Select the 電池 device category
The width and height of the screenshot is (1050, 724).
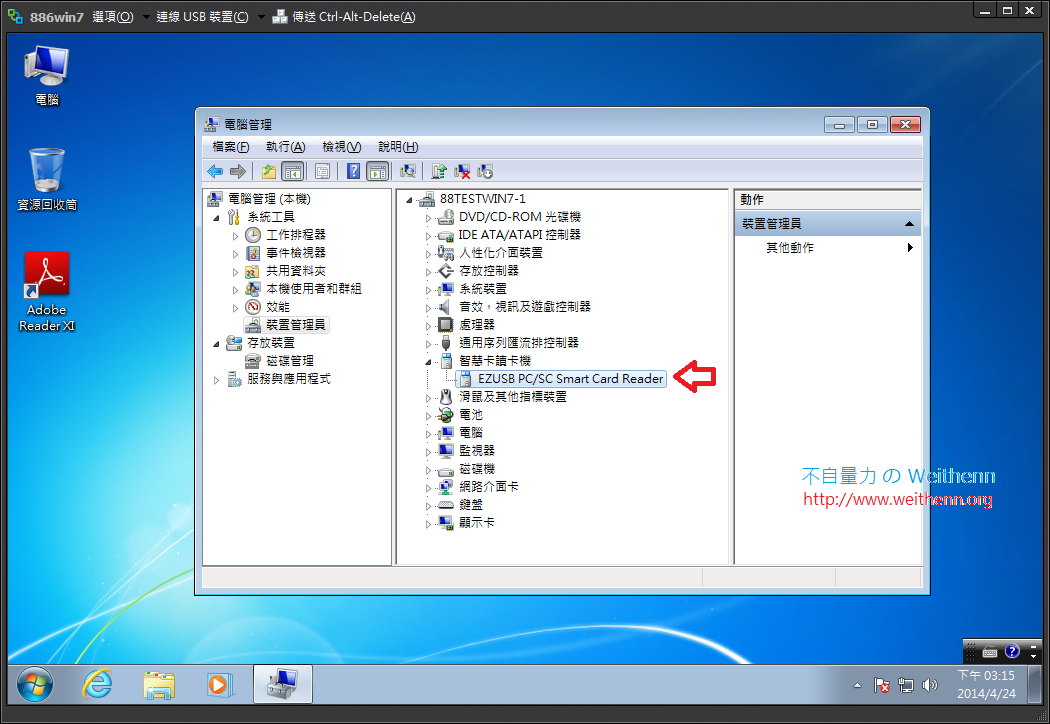pyautogui.click(x=471, y=415)
